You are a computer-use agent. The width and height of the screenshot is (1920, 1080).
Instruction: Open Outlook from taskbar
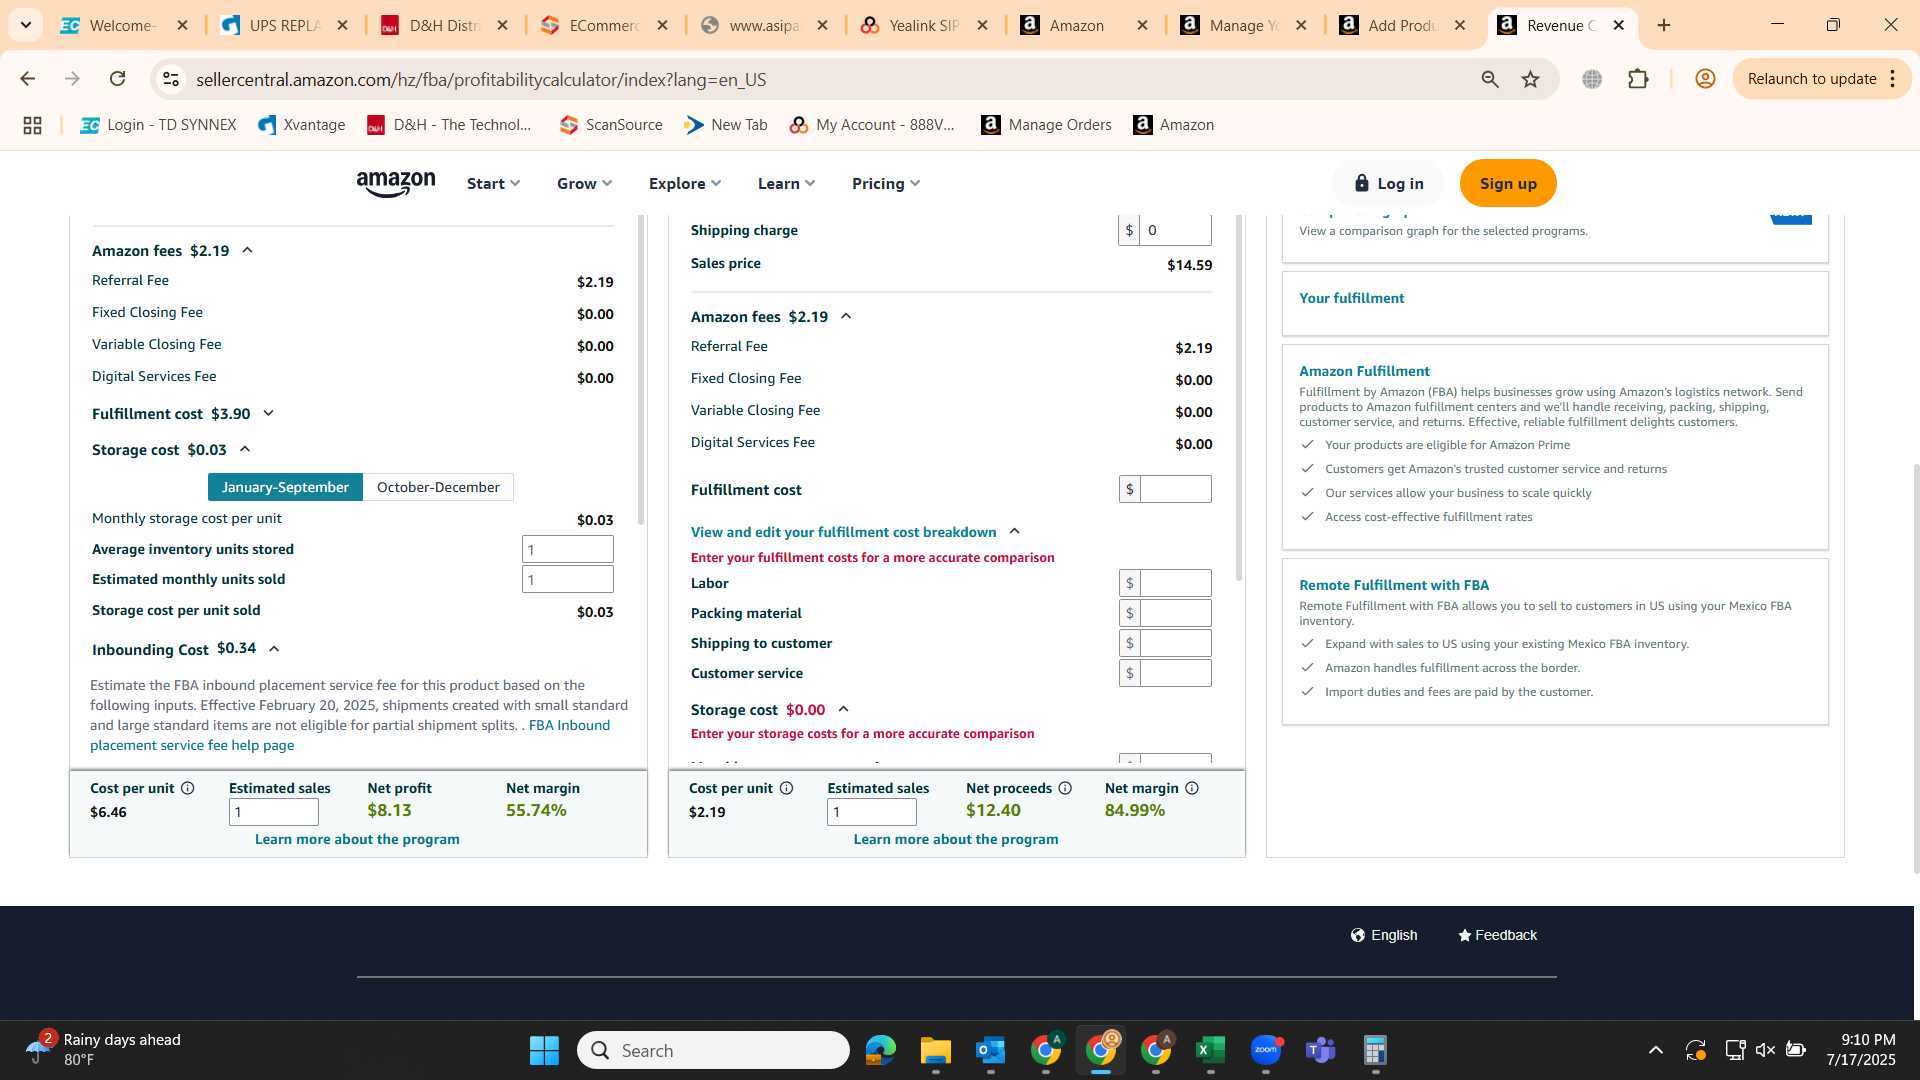click(990, 1050)
